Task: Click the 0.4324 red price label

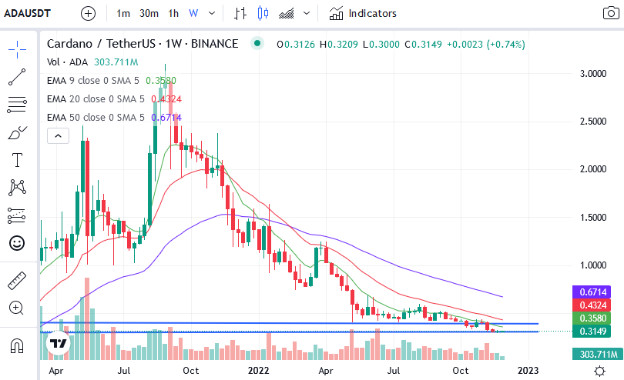Action: click(x=592, y=305)
